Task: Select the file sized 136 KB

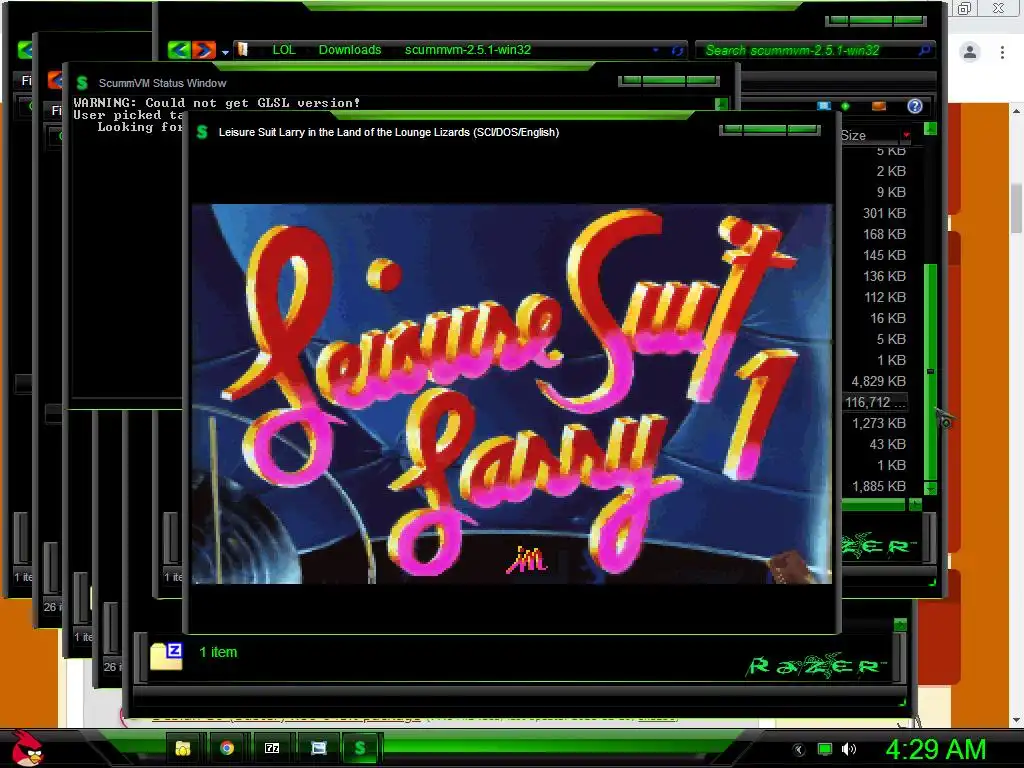Action: coord(884,276)
